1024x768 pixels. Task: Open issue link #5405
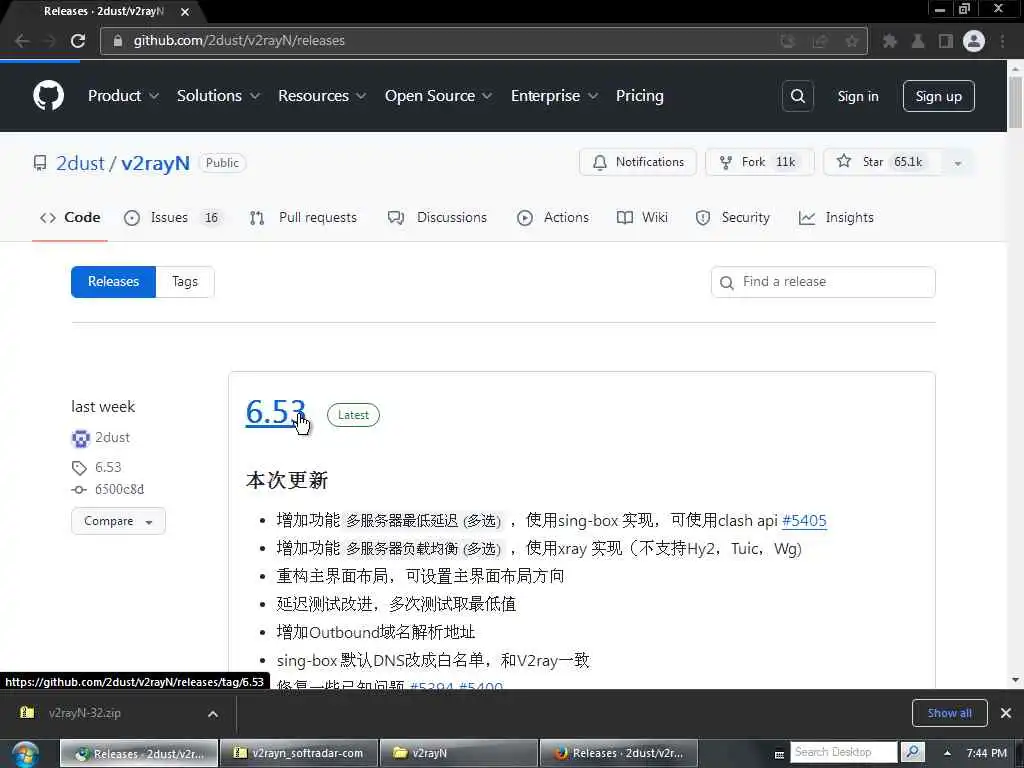click(804, 520)
